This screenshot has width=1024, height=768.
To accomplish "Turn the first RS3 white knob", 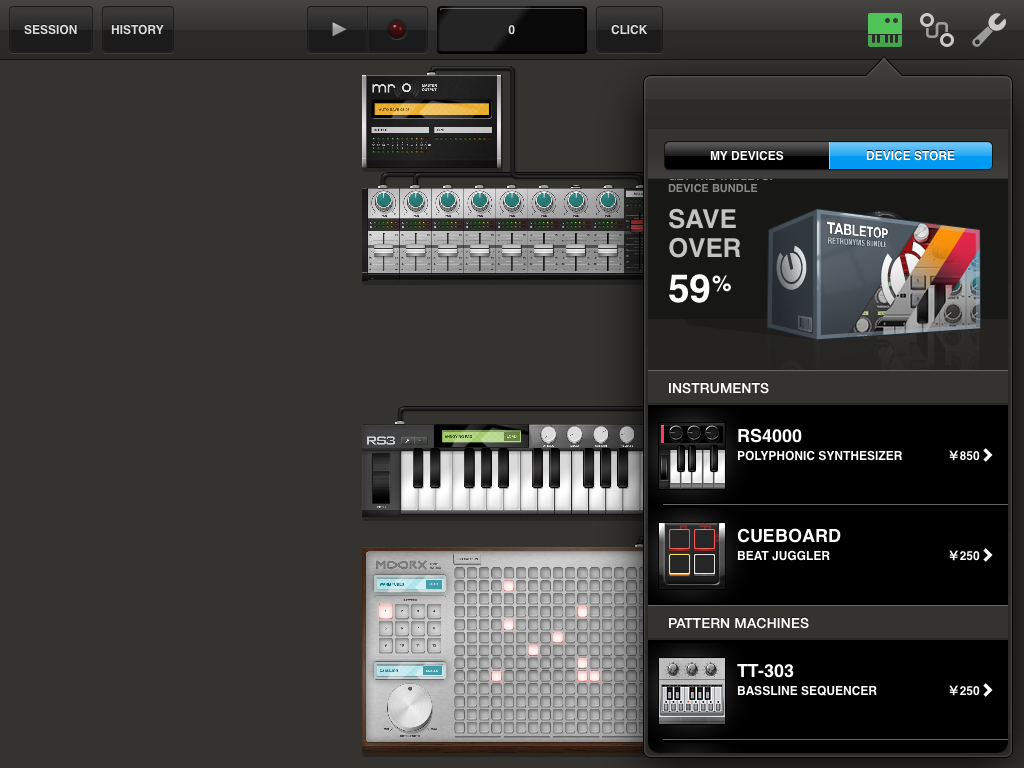I will point(549,434).
